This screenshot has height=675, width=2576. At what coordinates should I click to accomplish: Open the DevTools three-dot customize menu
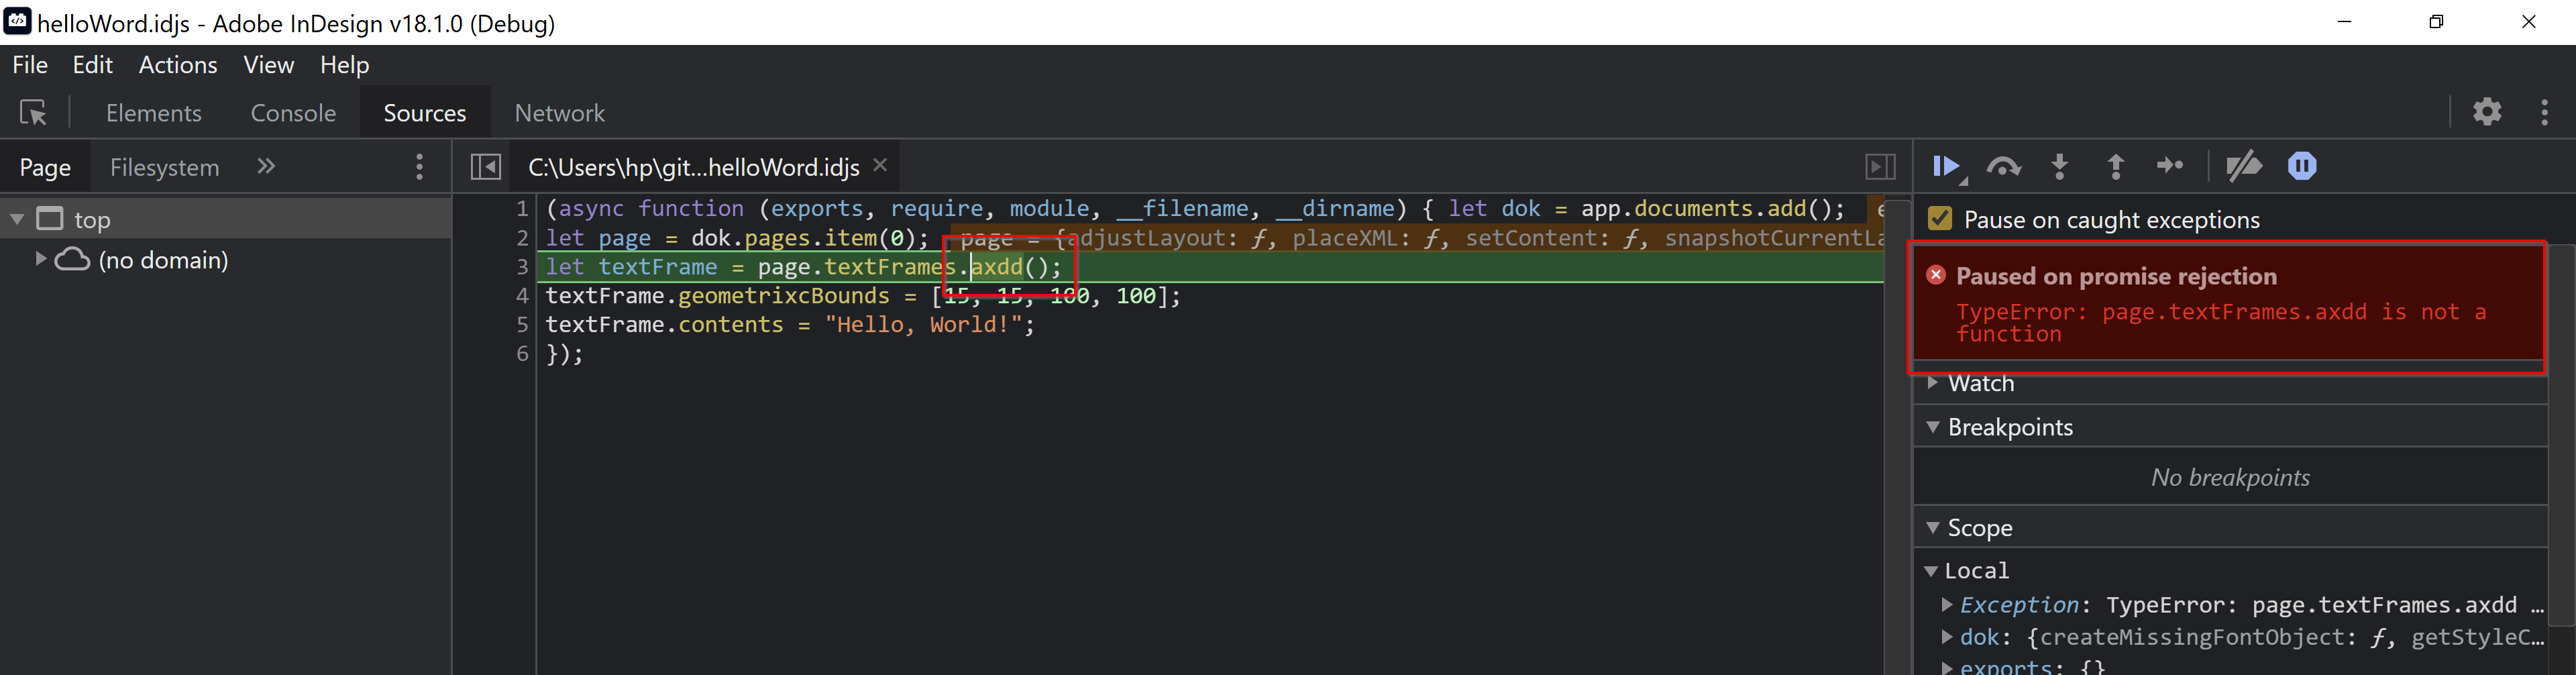tap(2544, 112)
